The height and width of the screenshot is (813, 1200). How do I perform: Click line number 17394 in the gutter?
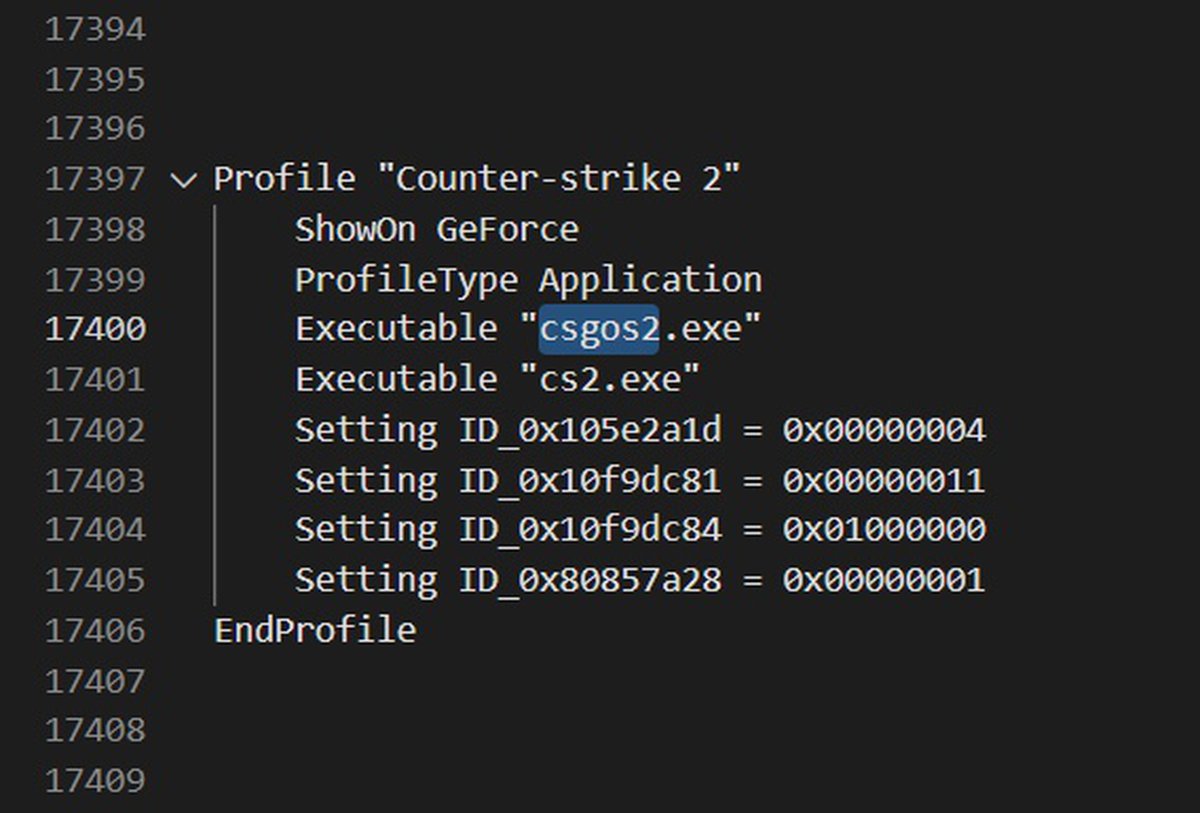pyautogui.click(x=96, y=30)
